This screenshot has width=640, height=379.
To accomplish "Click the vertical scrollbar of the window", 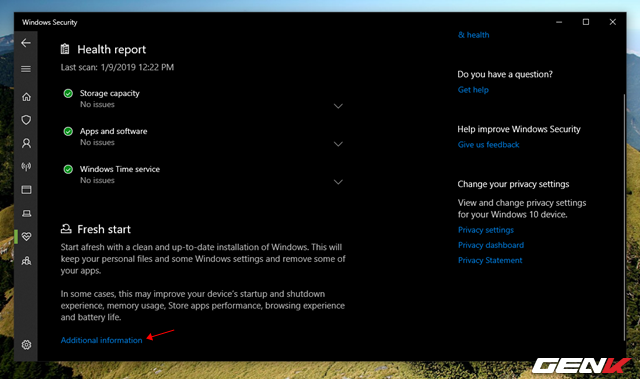I will [624, 216].
